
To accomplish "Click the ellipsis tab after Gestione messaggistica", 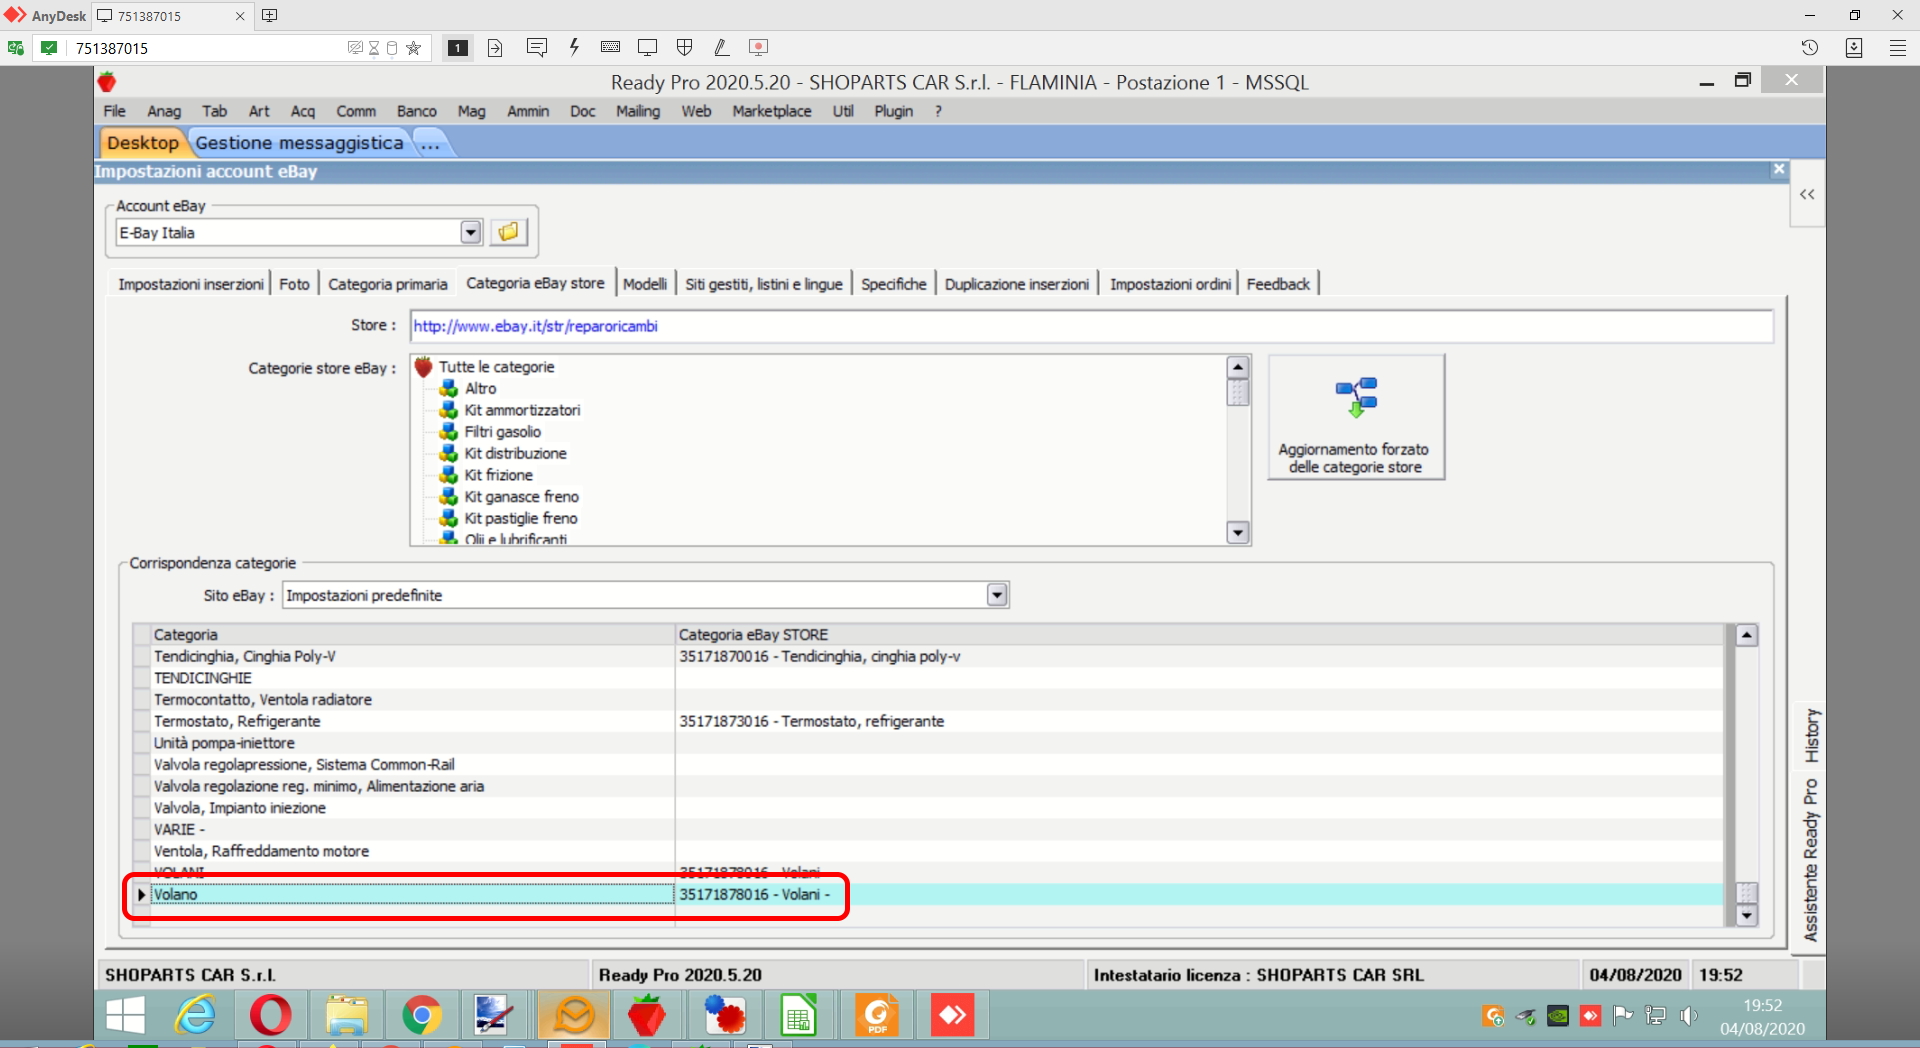I will coord(430,143).
